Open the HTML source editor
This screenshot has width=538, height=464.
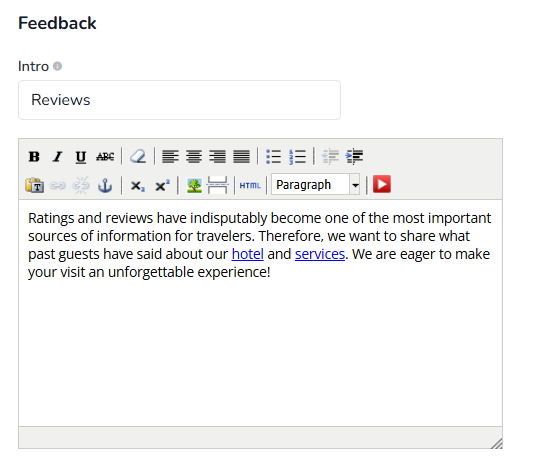250,185
